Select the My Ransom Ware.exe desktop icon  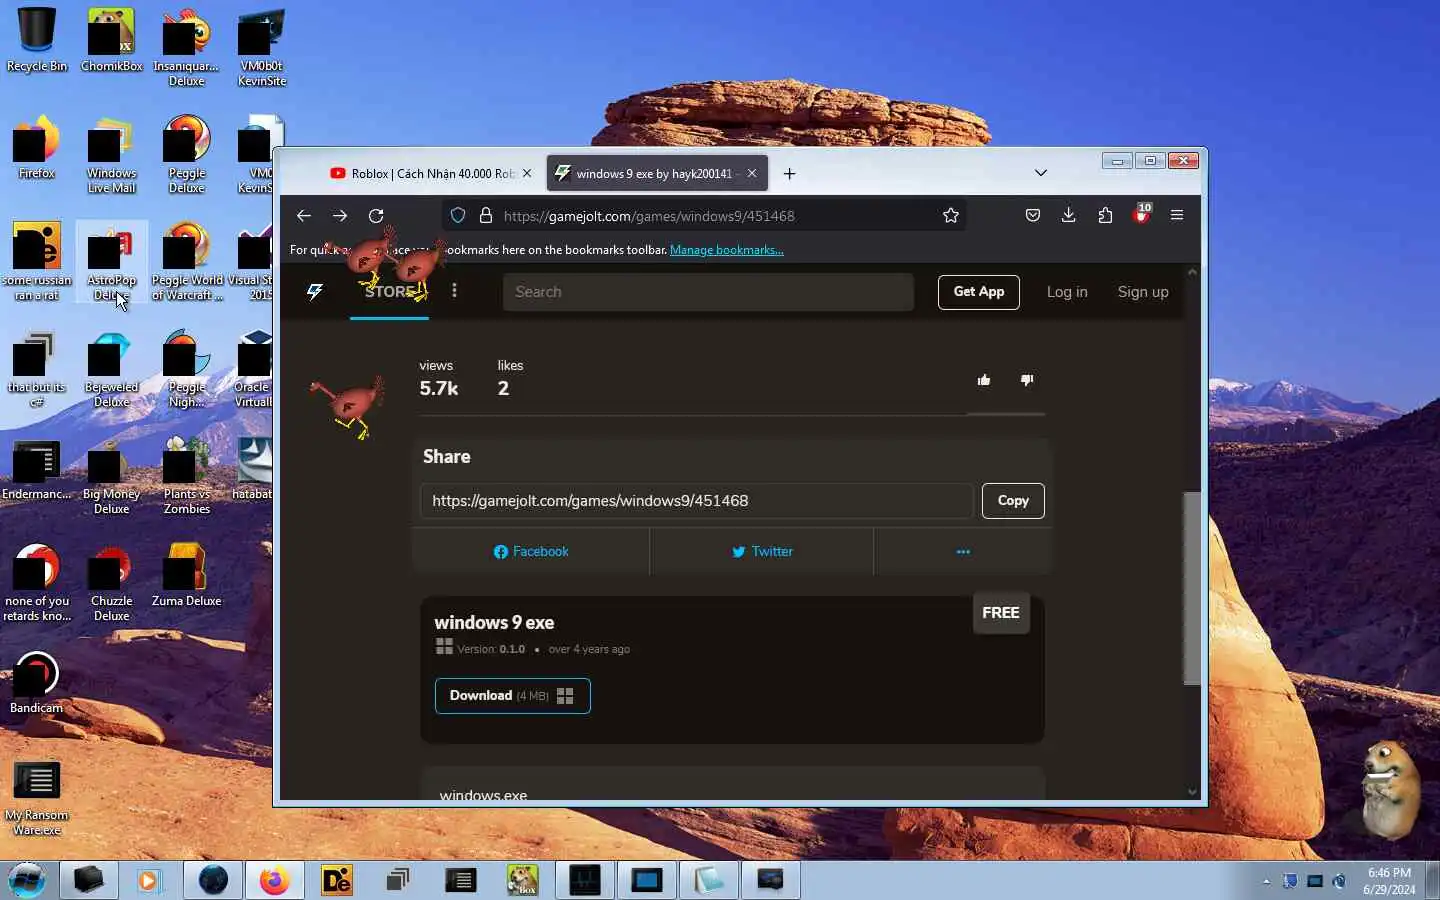[37, 797]
